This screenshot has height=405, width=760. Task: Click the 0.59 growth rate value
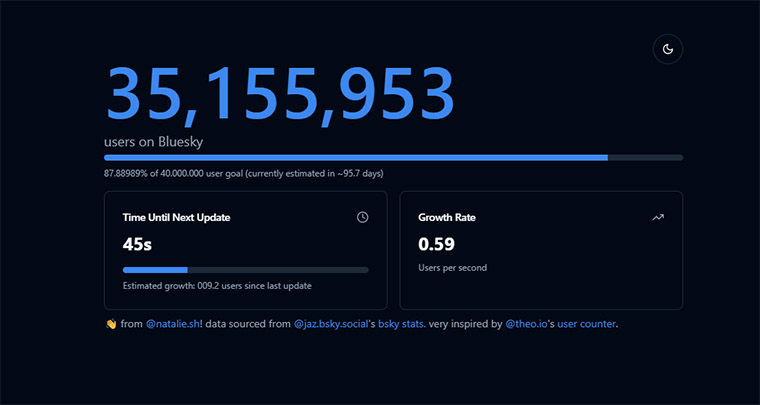click(x=436, y=244)
